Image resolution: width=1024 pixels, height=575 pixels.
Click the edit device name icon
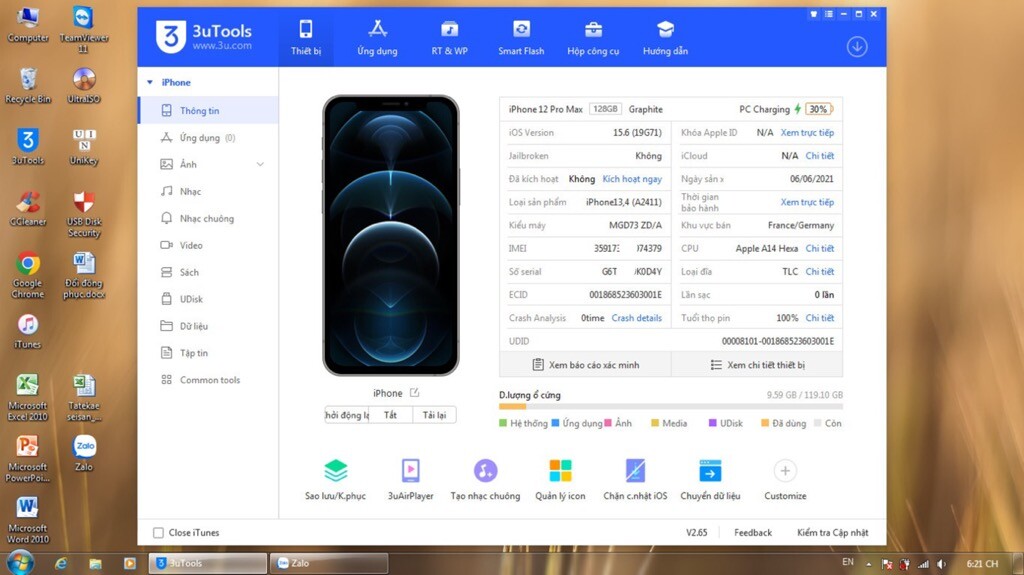click(x=414, y=393)
